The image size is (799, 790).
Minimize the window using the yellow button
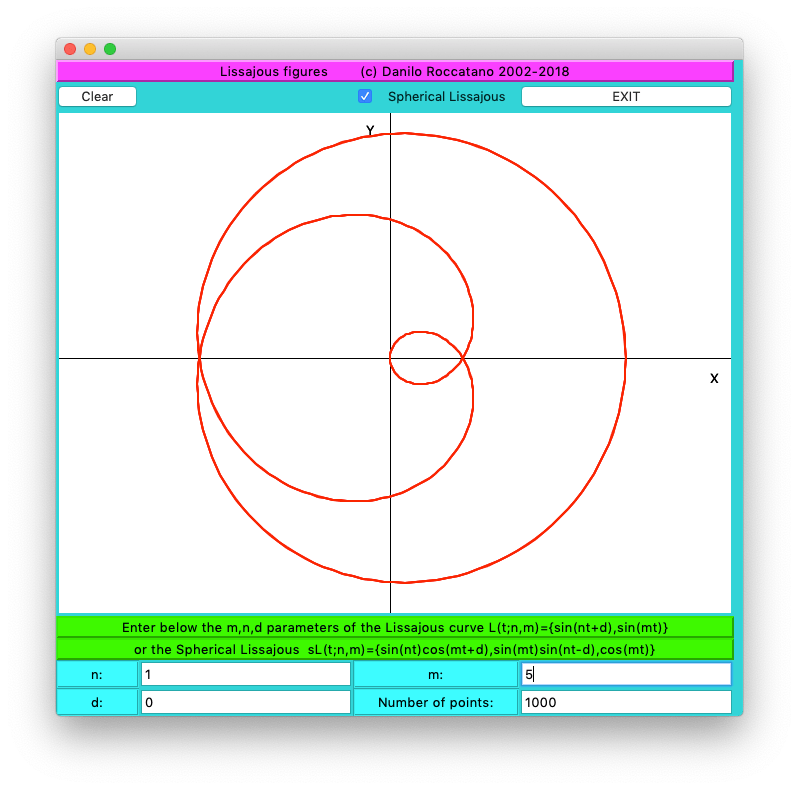(x=90, y=49)
